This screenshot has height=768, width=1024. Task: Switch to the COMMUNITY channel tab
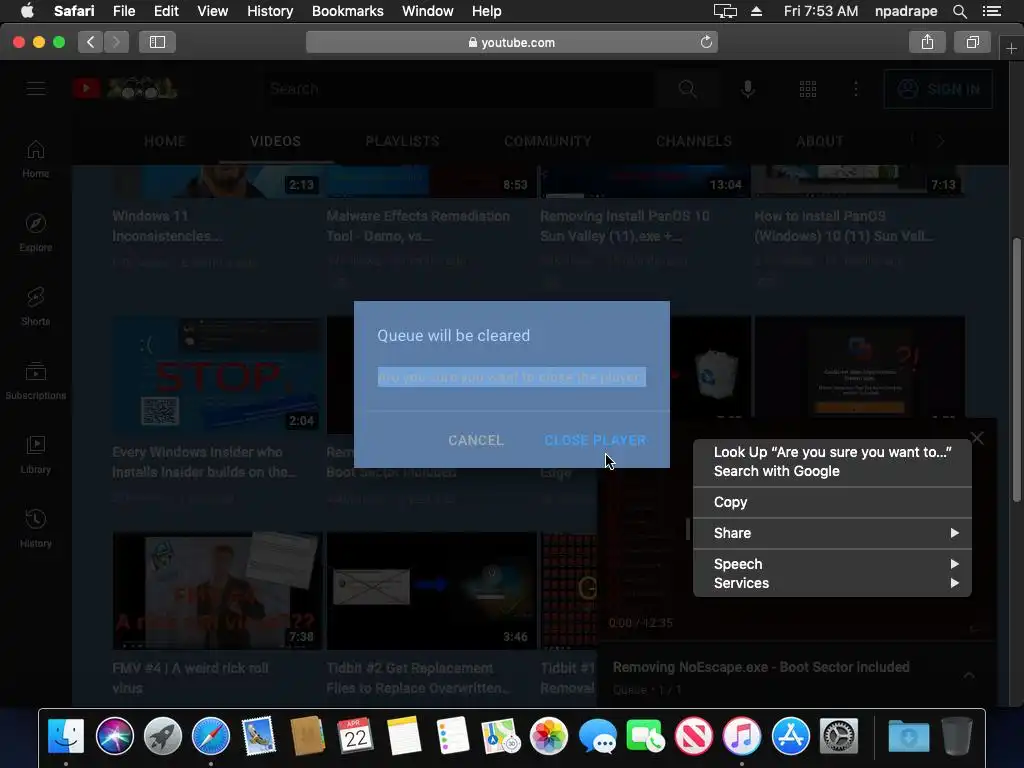547,141
